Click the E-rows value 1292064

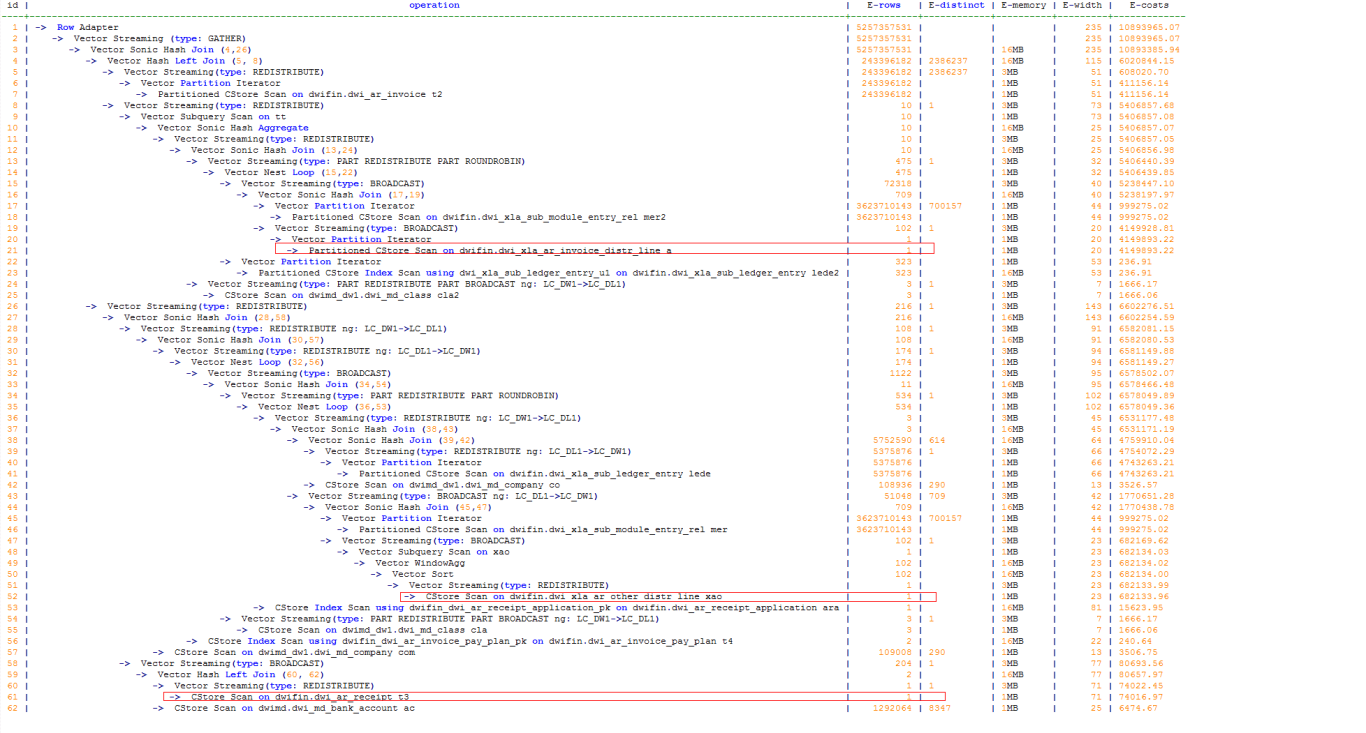890,708
